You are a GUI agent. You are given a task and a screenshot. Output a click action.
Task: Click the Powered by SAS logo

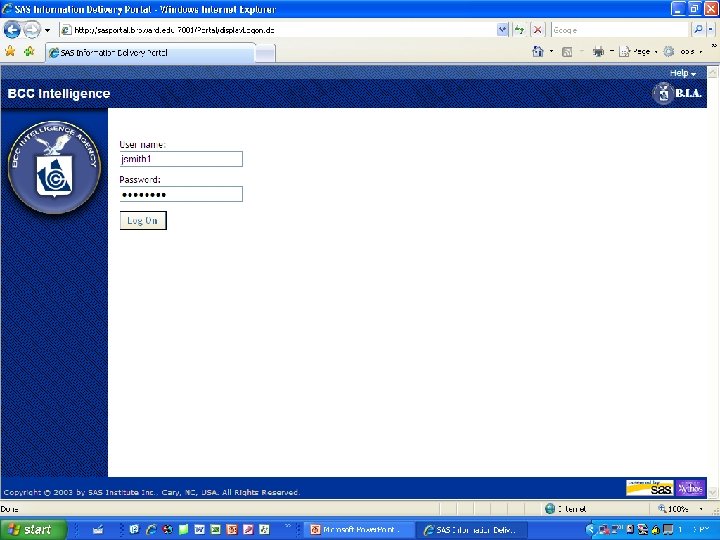click(x=649, y=488)
